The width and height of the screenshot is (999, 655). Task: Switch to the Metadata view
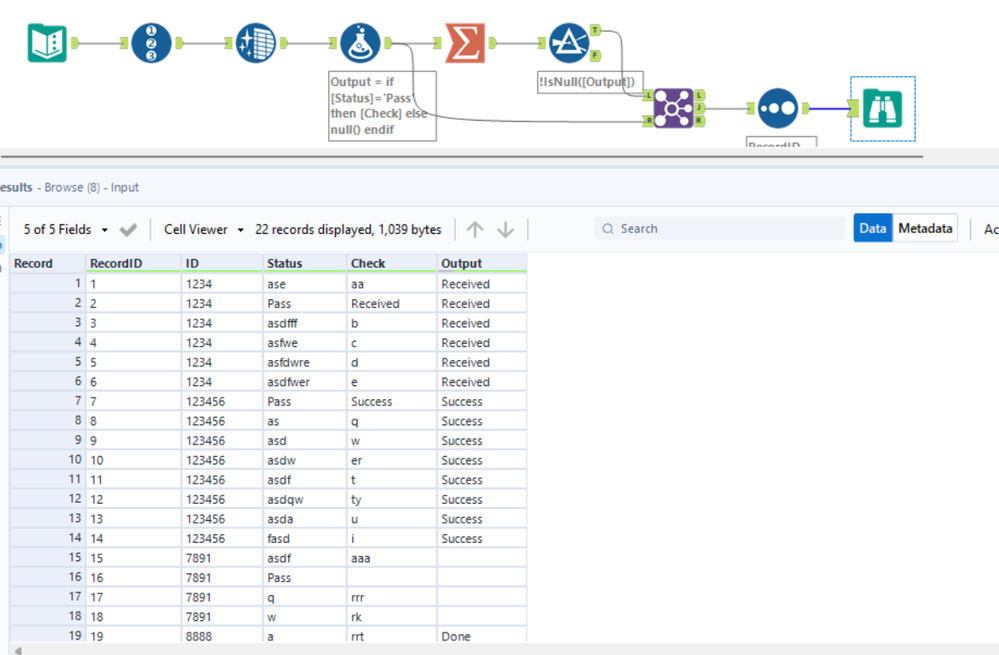925,228
